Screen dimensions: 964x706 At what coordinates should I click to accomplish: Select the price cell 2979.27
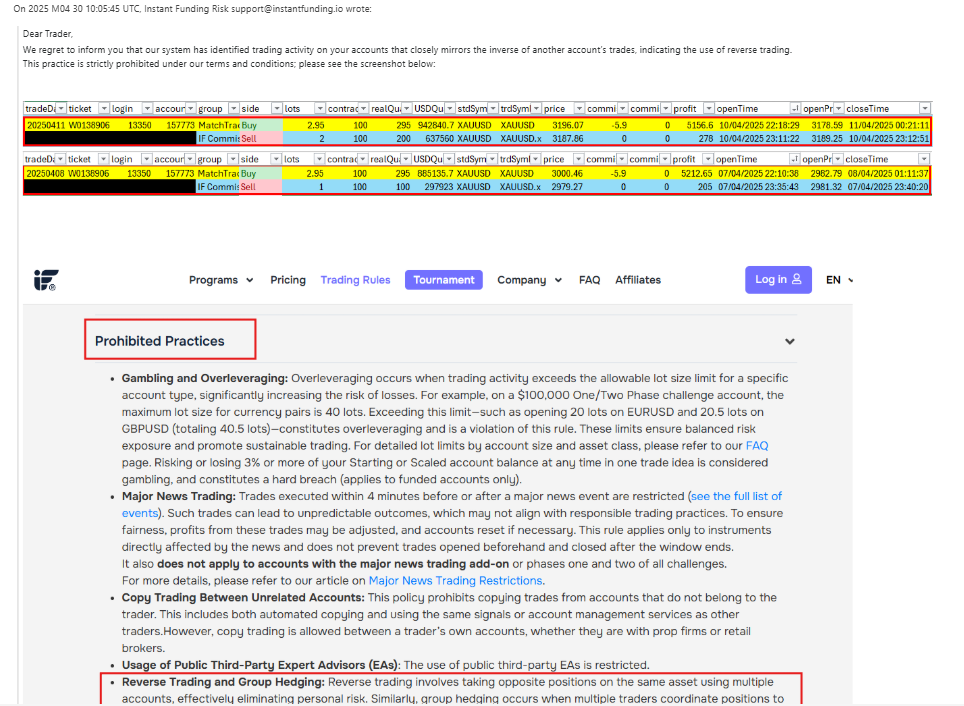pos(563,187)
